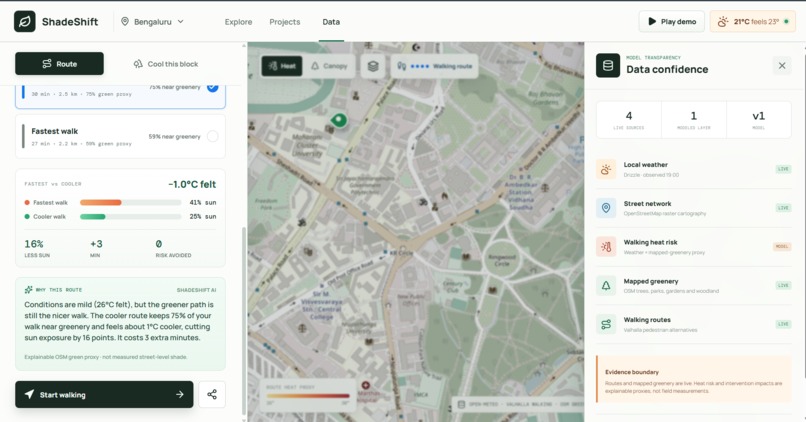Select the Route tab
Viewport: 806px width, 422px height.
click(x=59, y=64)
